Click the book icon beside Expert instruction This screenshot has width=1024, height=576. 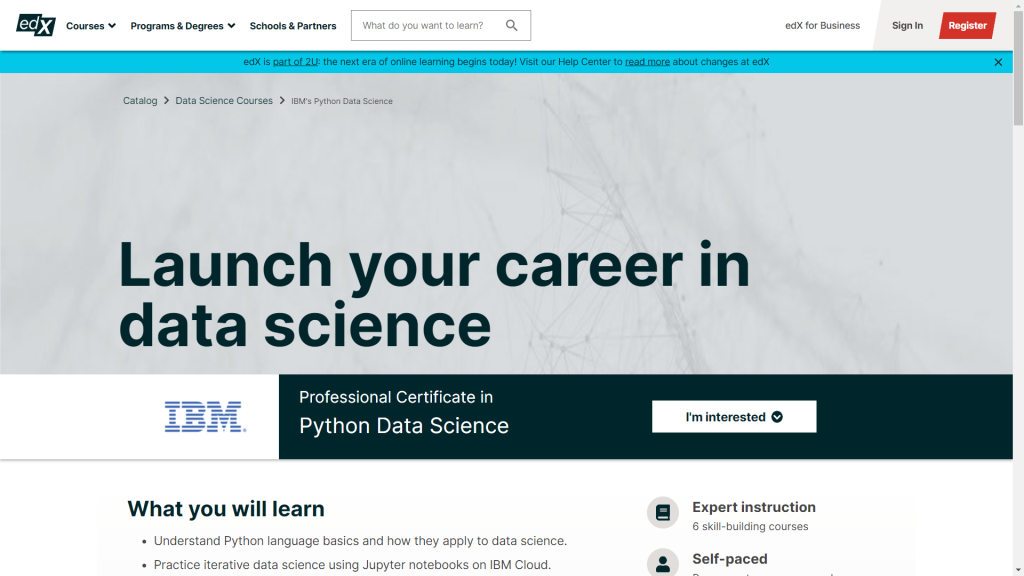pos(663,512)
